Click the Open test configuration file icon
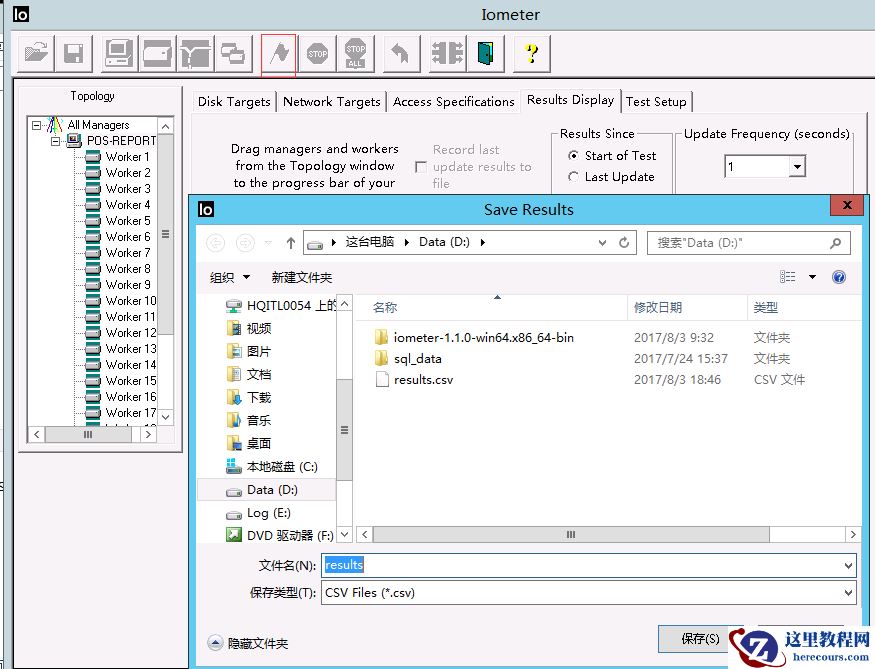Image resolution: width=875 pixels, height=669 pixels. pyautogui.click(x=37, y=53)
